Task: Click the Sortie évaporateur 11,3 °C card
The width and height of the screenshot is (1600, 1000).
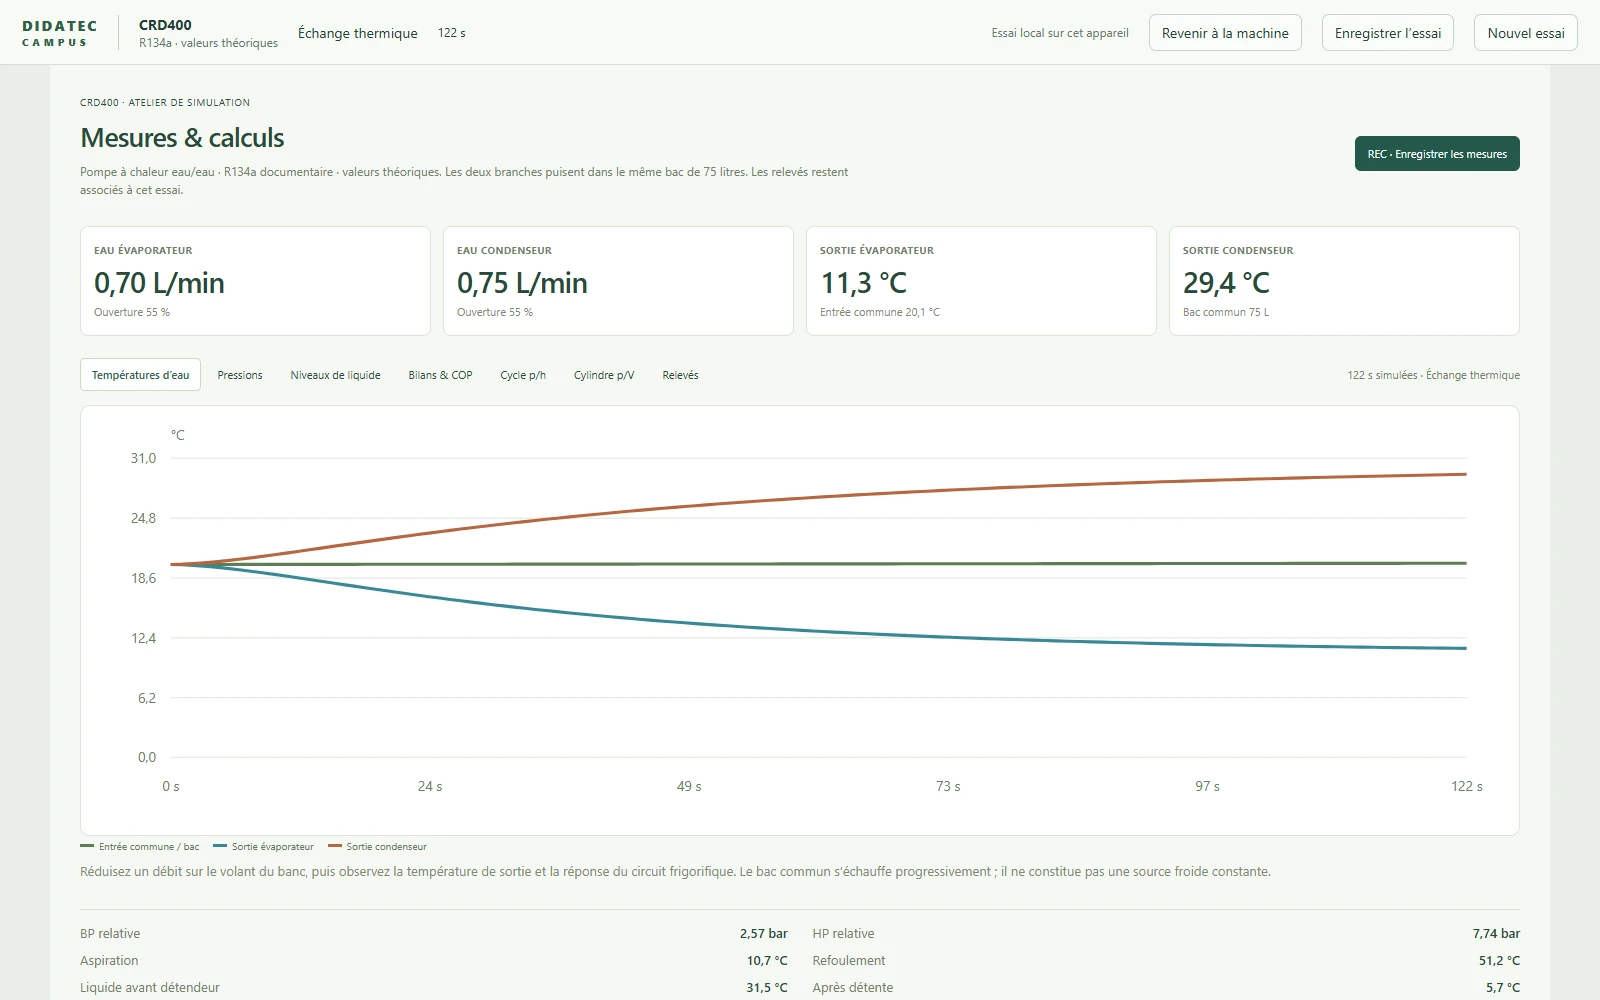Action: [981, 281]
